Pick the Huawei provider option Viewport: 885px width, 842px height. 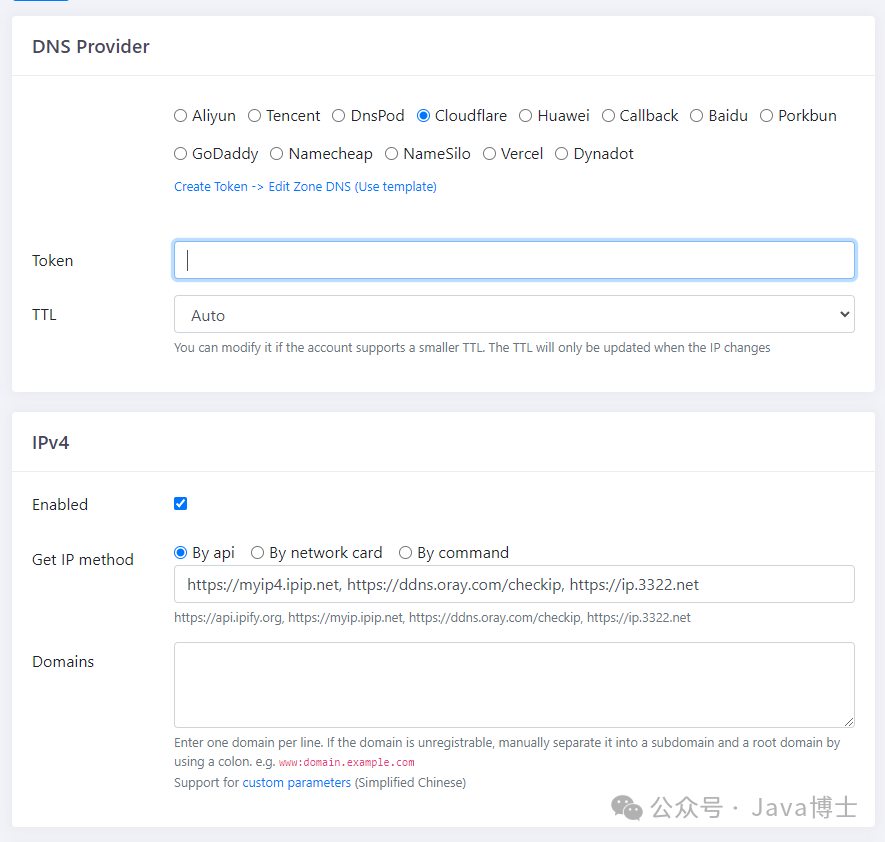[x=526, y=116]
